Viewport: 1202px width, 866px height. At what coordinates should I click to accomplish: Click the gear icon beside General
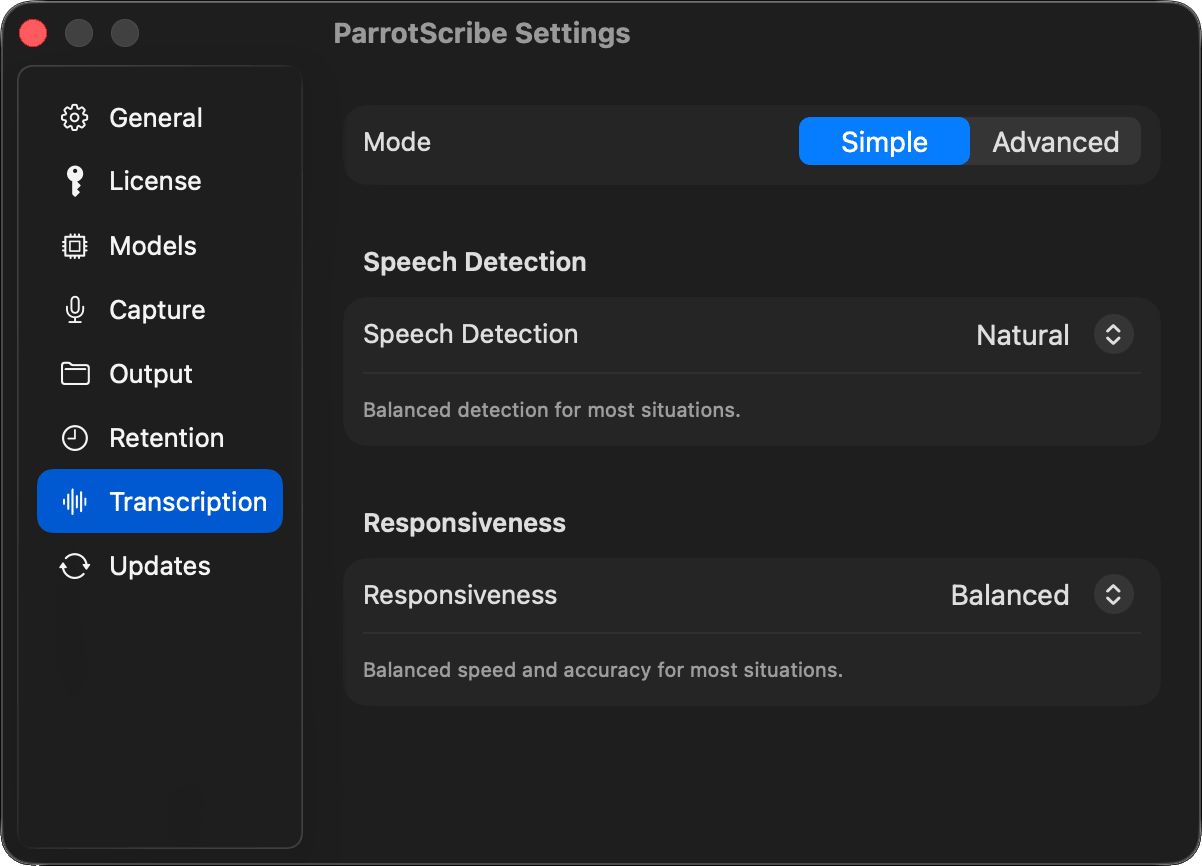click(x=75, y=118)
